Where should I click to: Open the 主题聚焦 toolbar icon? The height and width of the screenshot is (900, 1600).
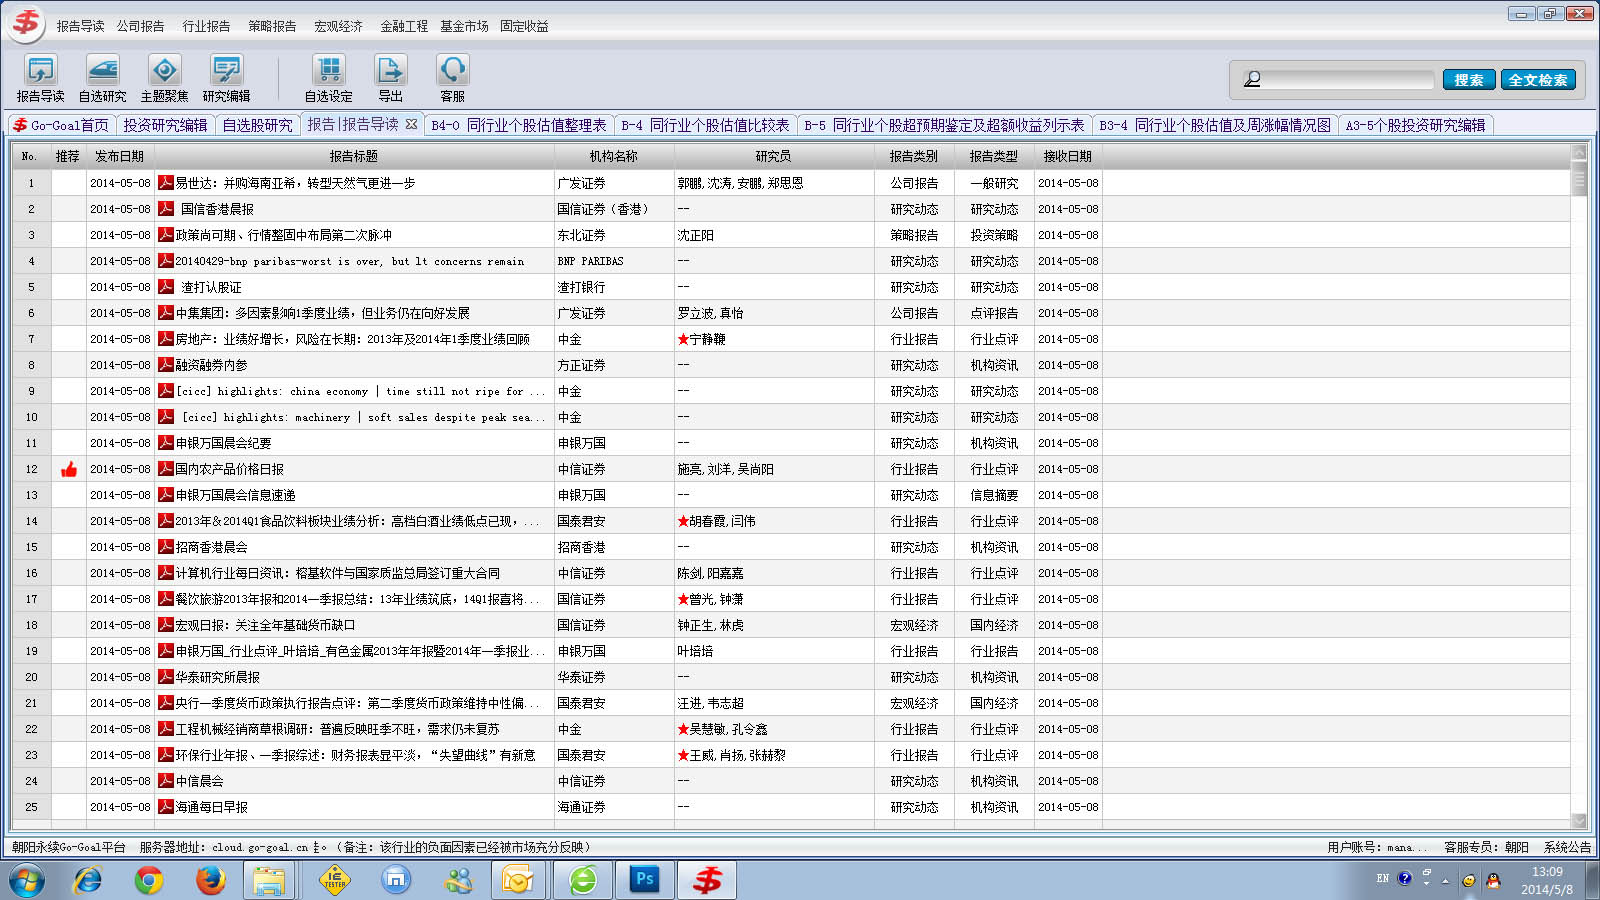164,78
